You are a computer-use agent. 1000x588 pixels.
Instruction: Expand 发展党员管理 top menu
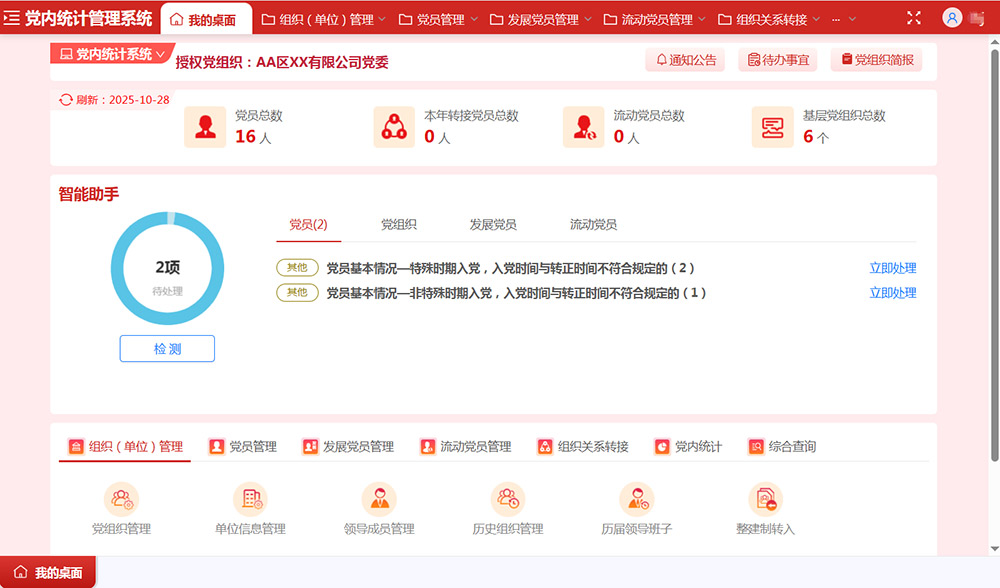coord(541,20)
